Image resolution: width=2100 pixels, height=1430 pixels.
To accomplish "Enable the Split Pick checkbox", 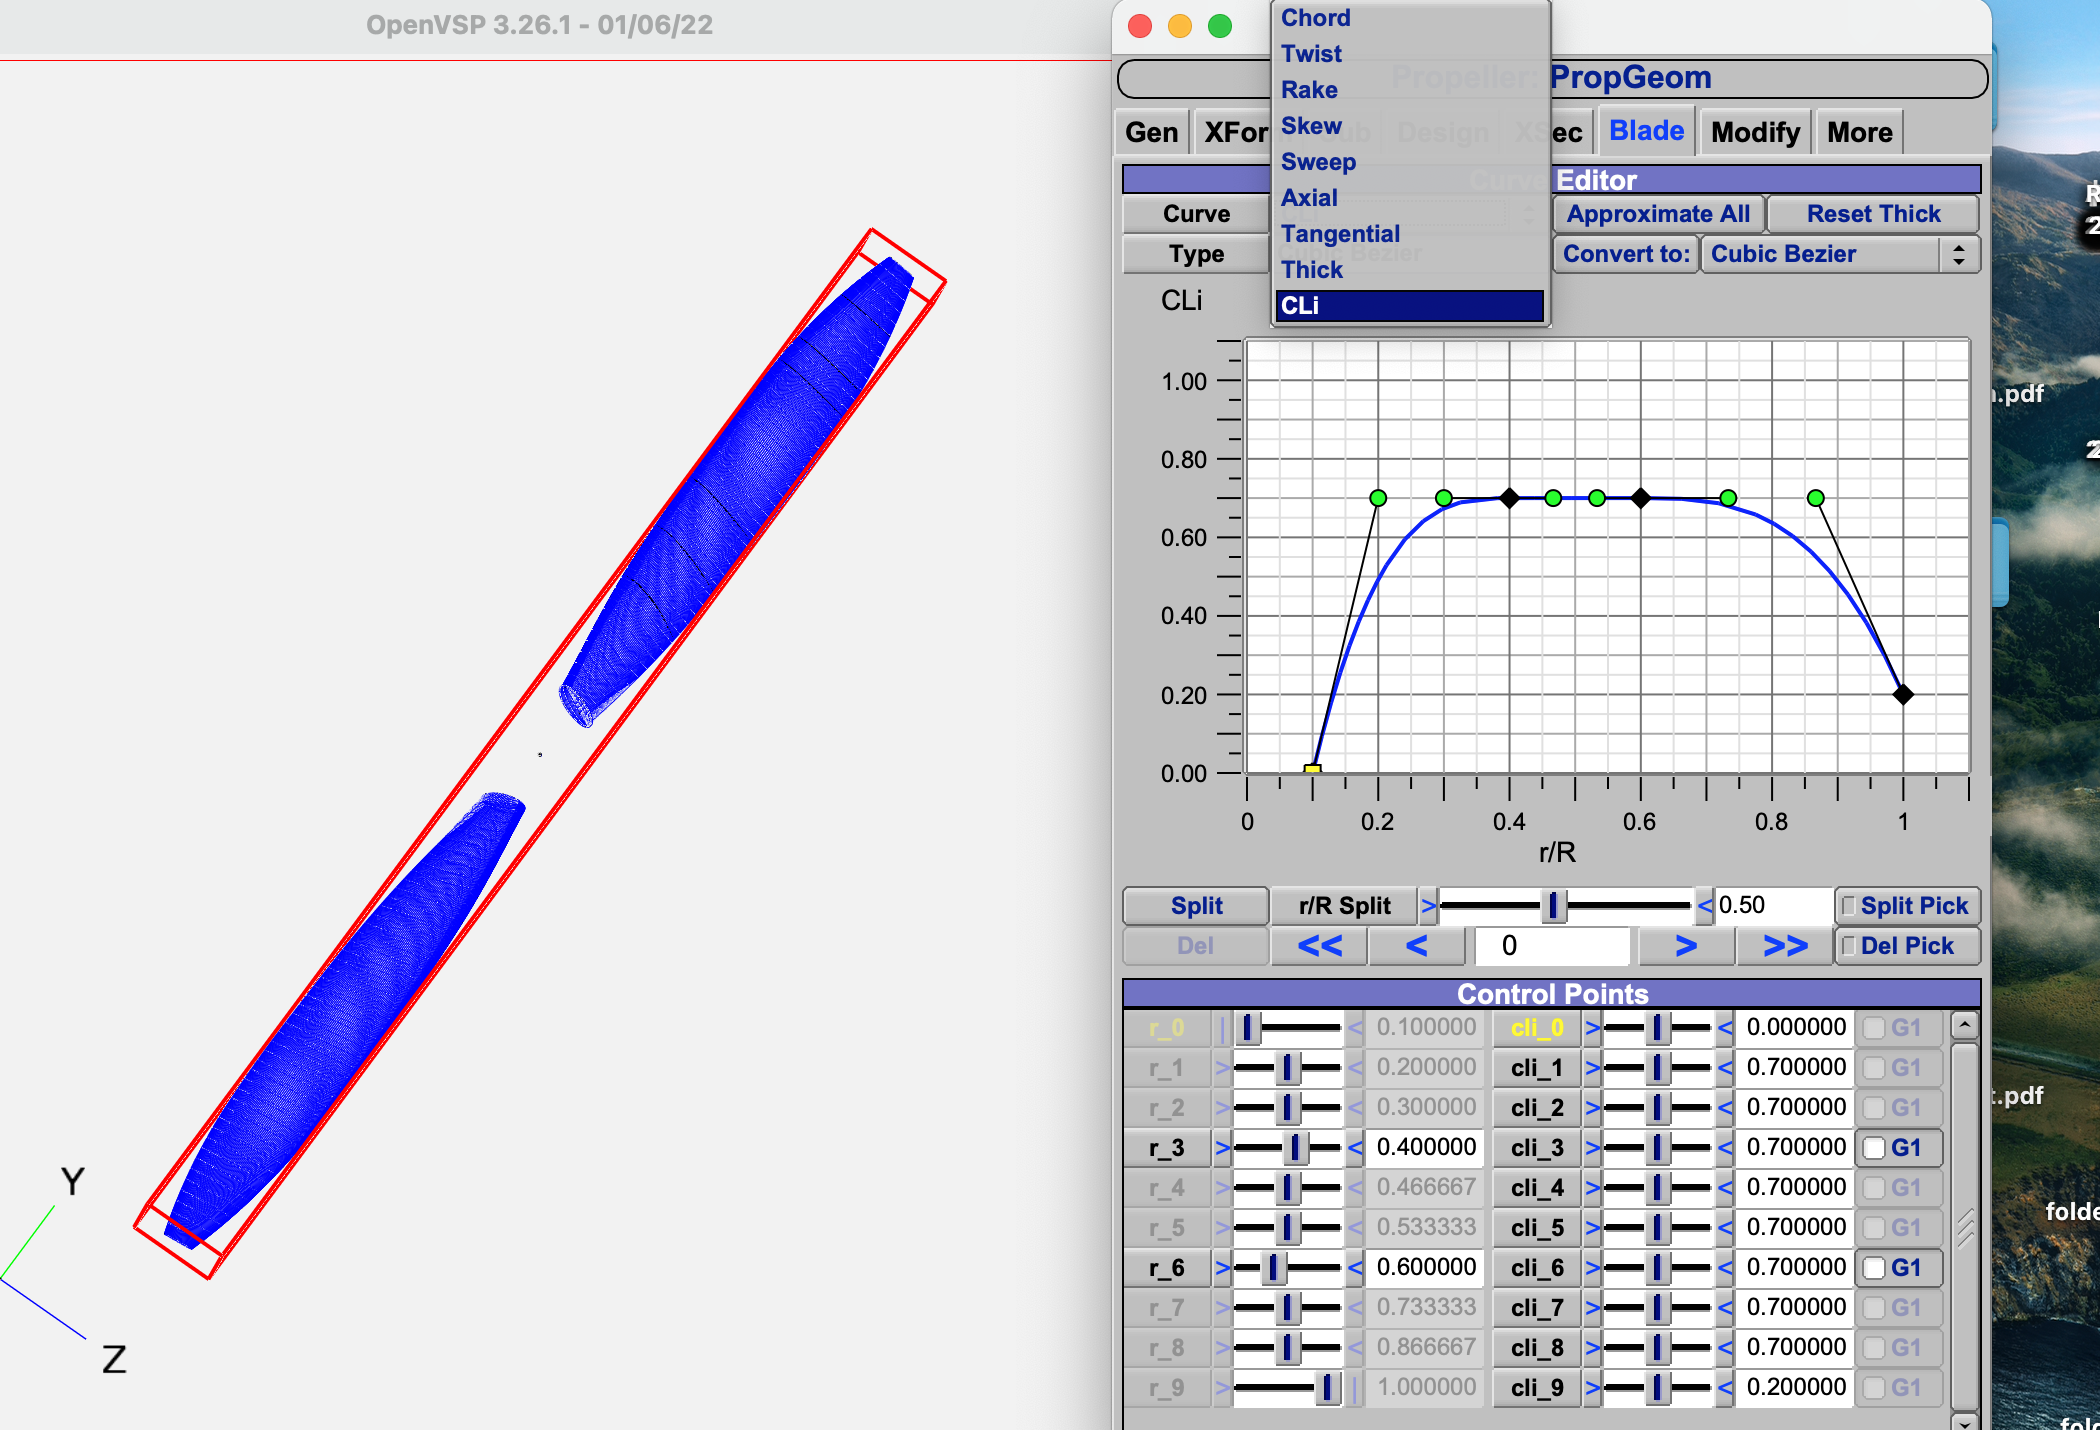I will point(1849,906).
